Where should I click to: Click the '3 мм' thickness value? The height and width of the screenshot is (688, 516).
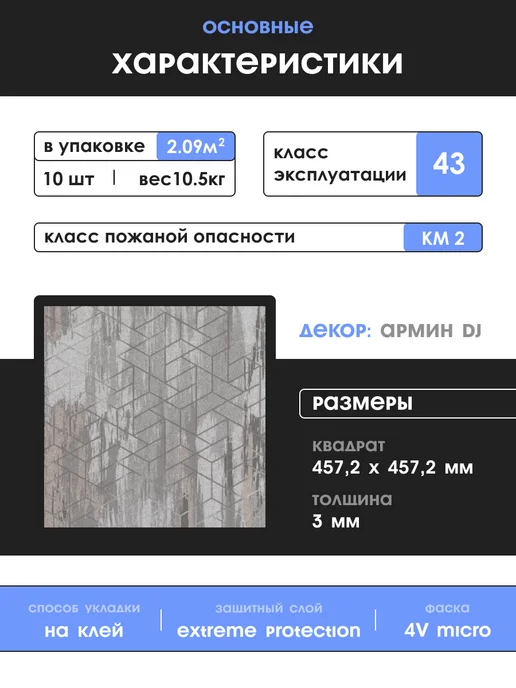[x=336, y=522]
